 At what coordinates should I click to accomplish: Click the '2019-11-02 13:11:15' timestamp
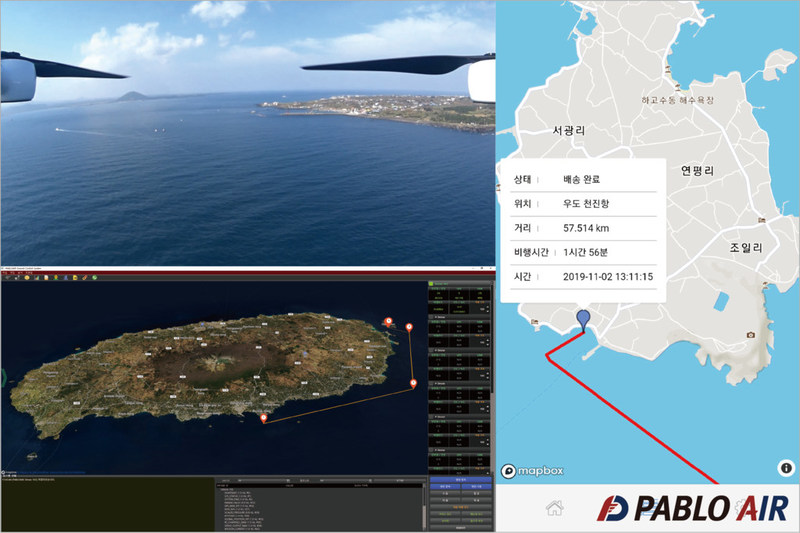(608, 277)
